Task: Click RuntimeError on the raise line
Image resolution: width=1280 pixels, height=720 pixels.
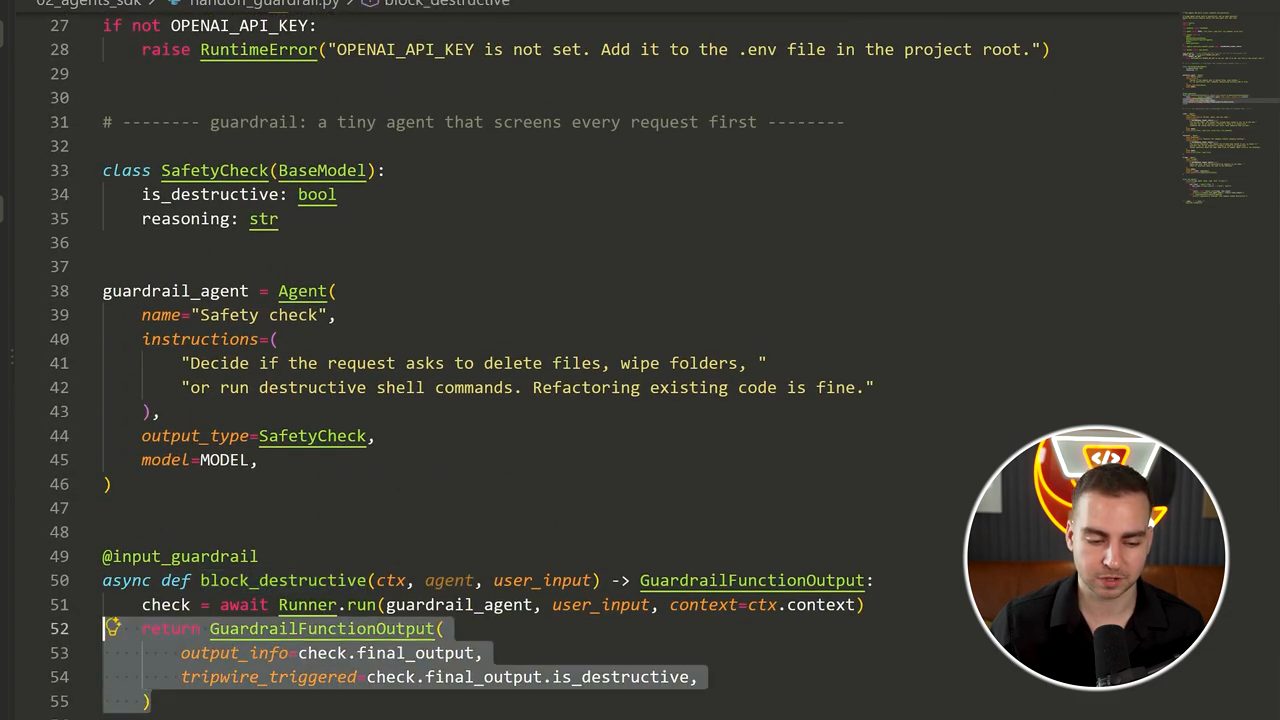Action: (259, 49)
